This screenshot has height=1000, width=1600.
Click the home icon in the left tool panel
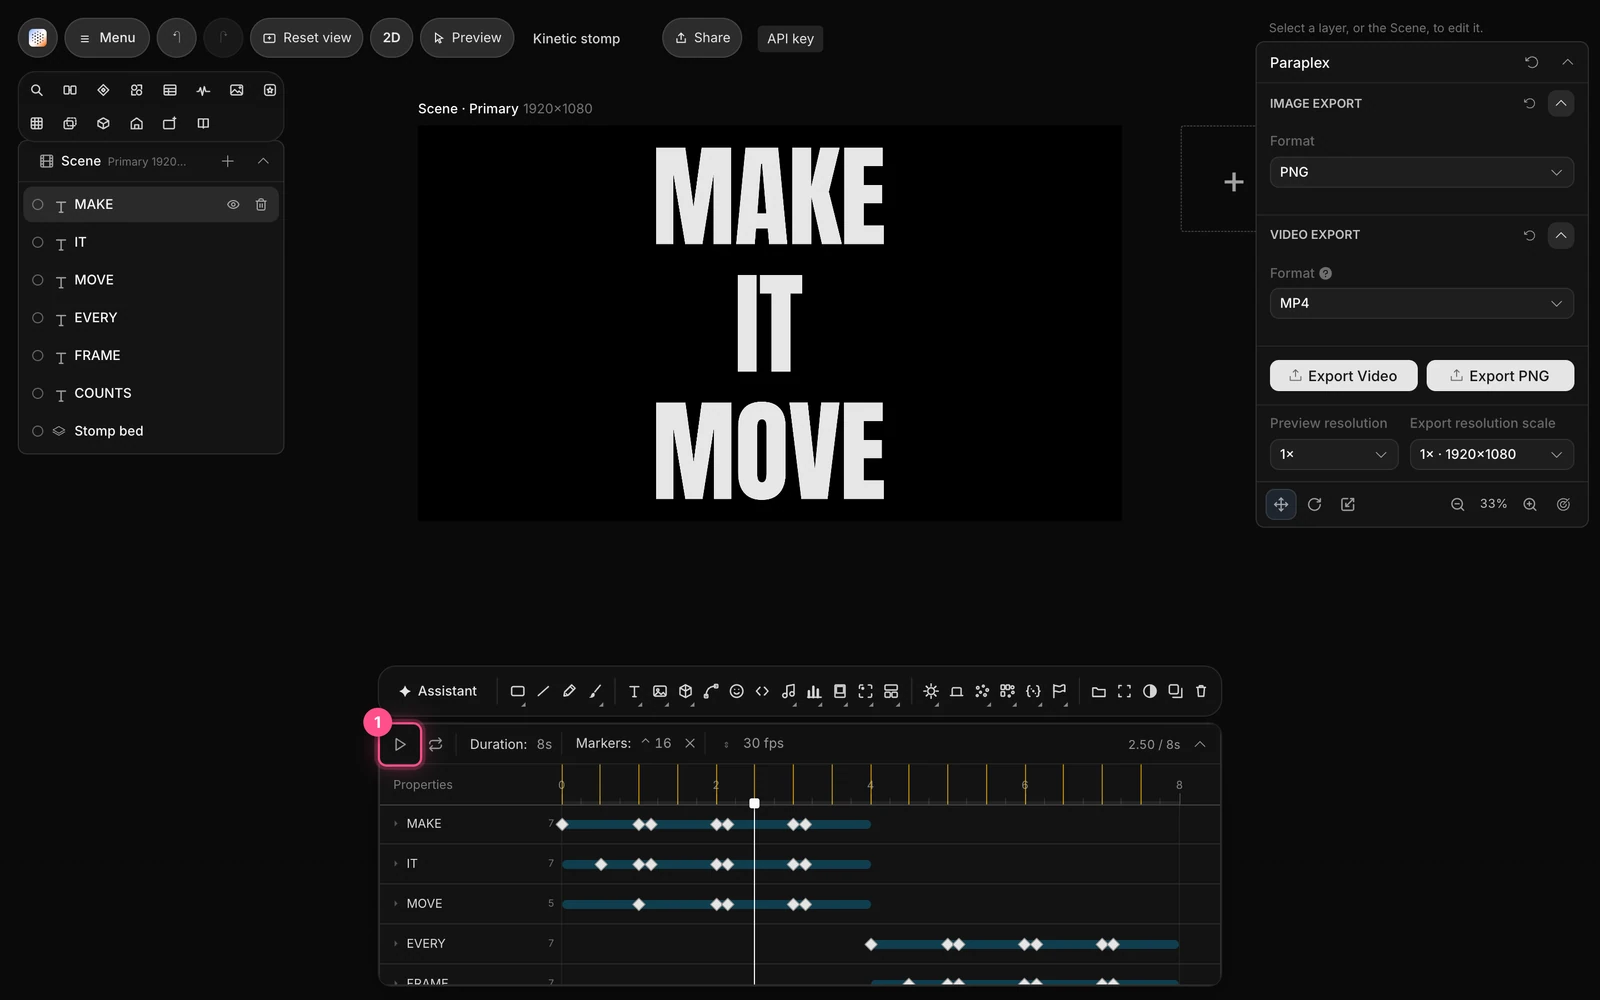coord(137,123)
